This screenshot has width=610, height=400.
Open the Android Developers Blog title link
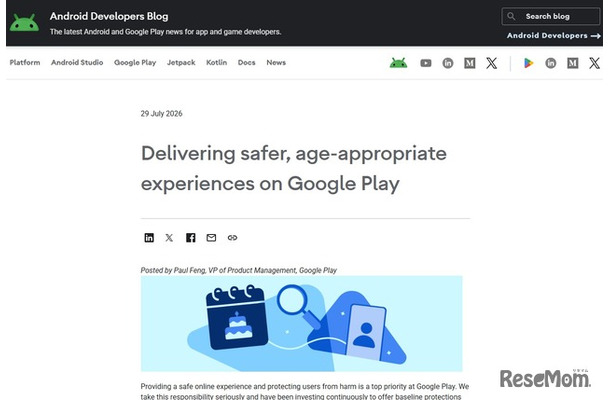[x=109, y=16]
